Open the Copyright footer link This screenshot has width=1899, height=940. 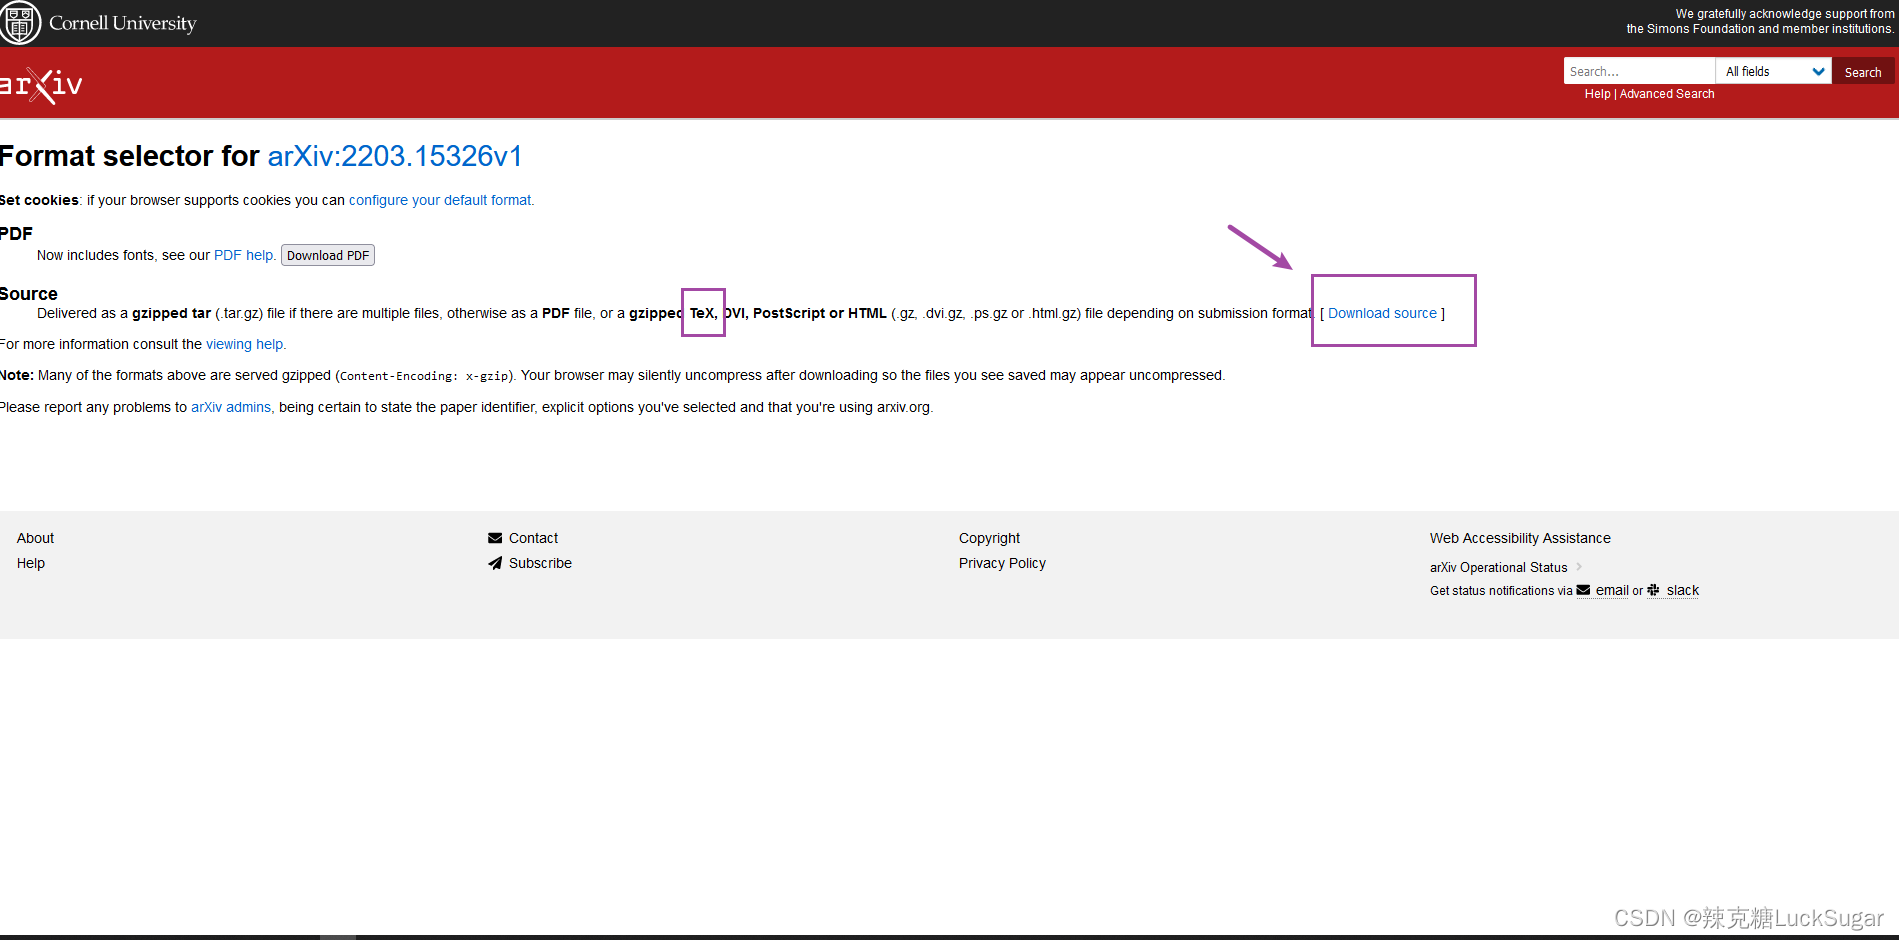coord(989,538)
